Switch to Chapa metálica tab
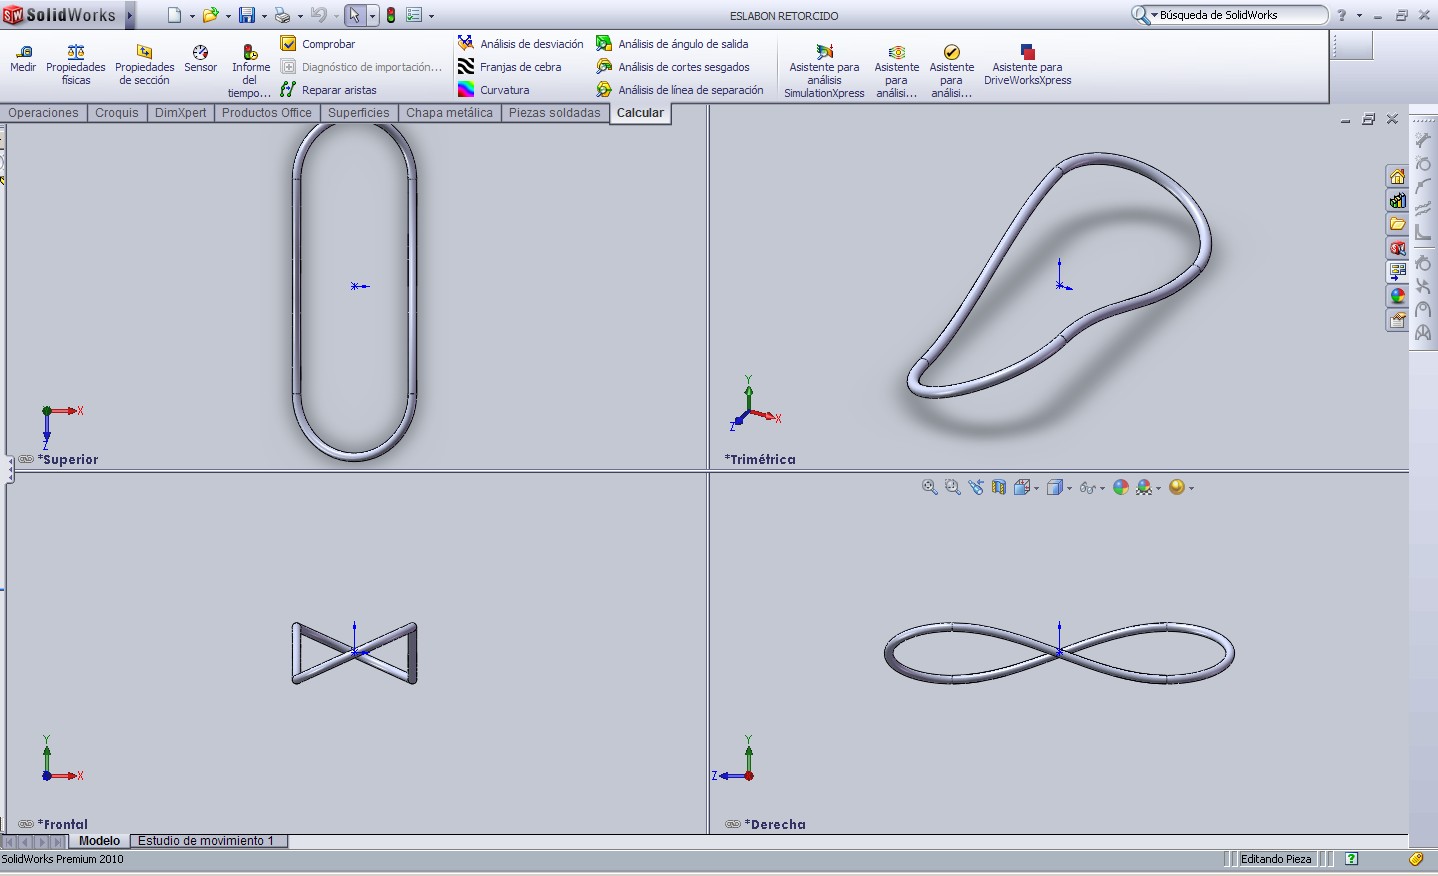 449,113
